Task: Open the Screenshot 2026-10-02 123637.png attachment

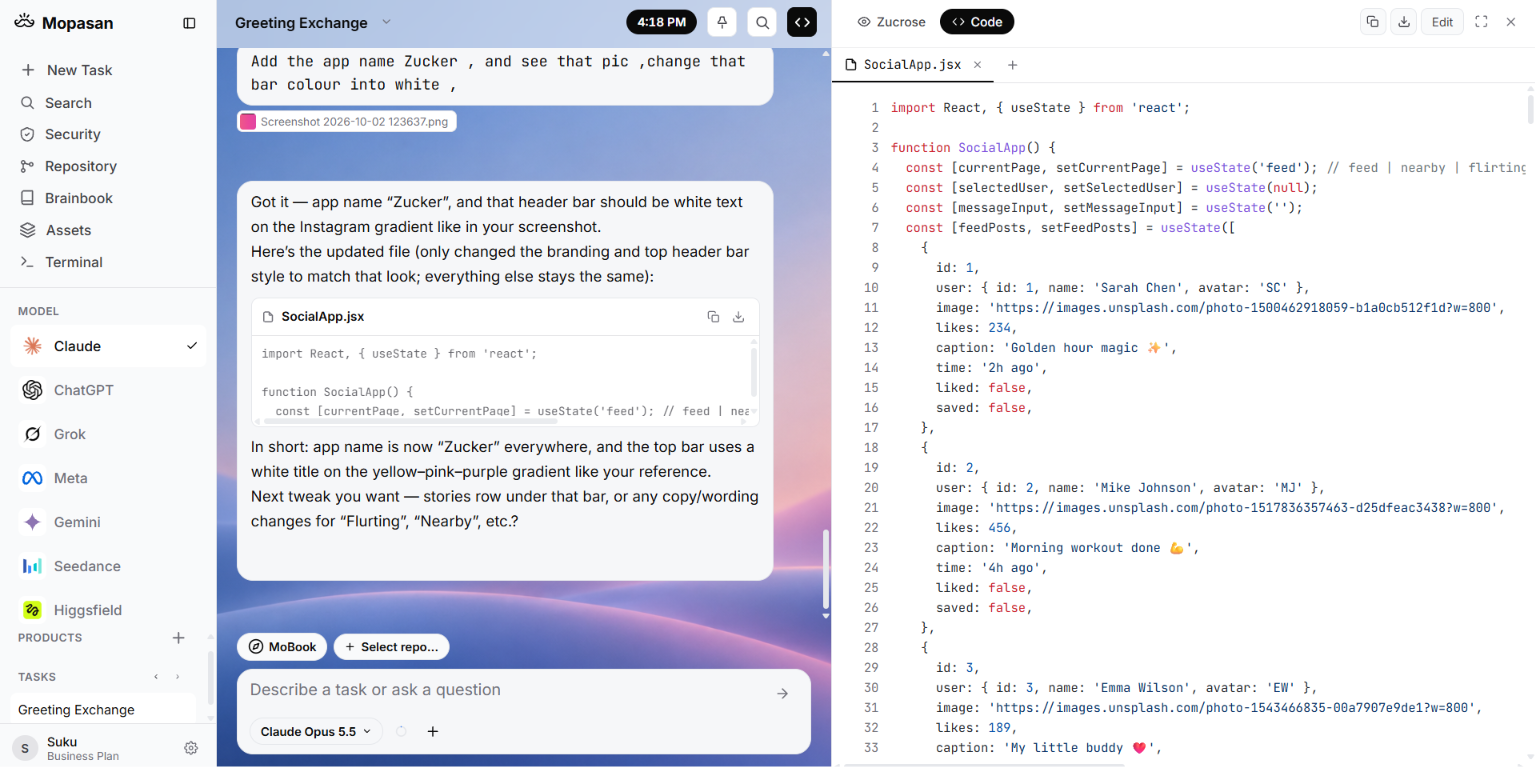Action: (347, 121)
